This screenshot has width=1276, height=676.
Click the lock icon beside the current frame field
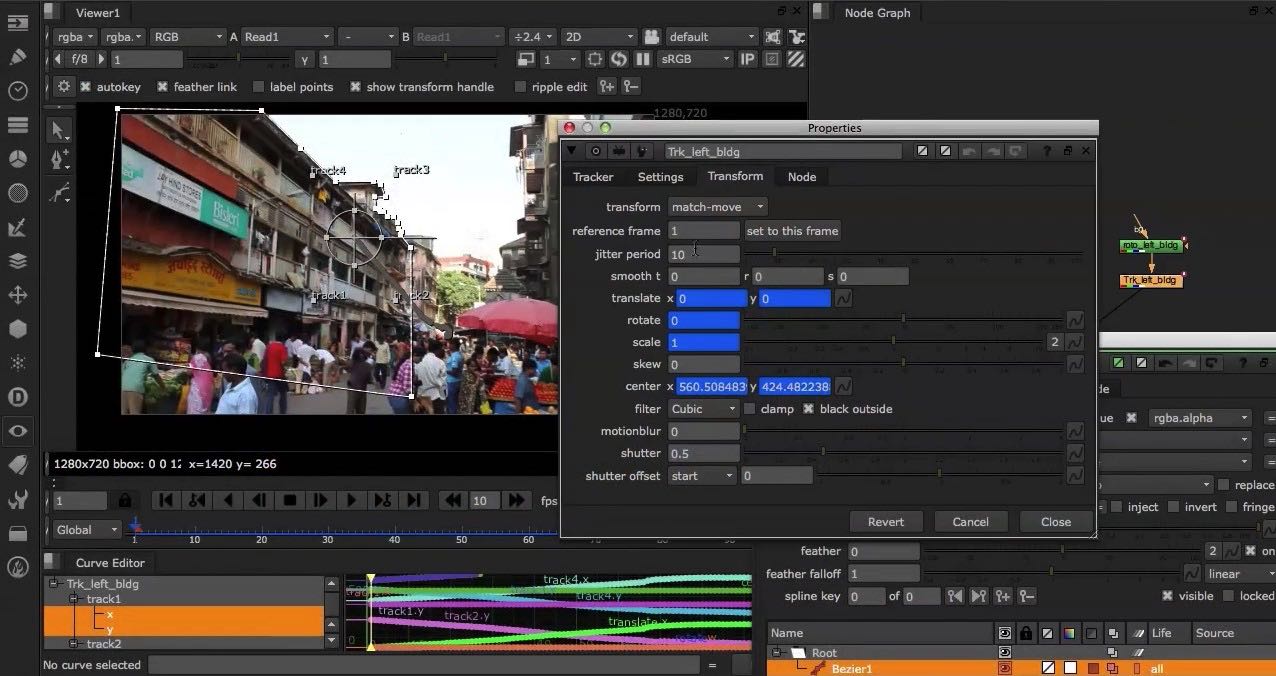pos(126,499)
